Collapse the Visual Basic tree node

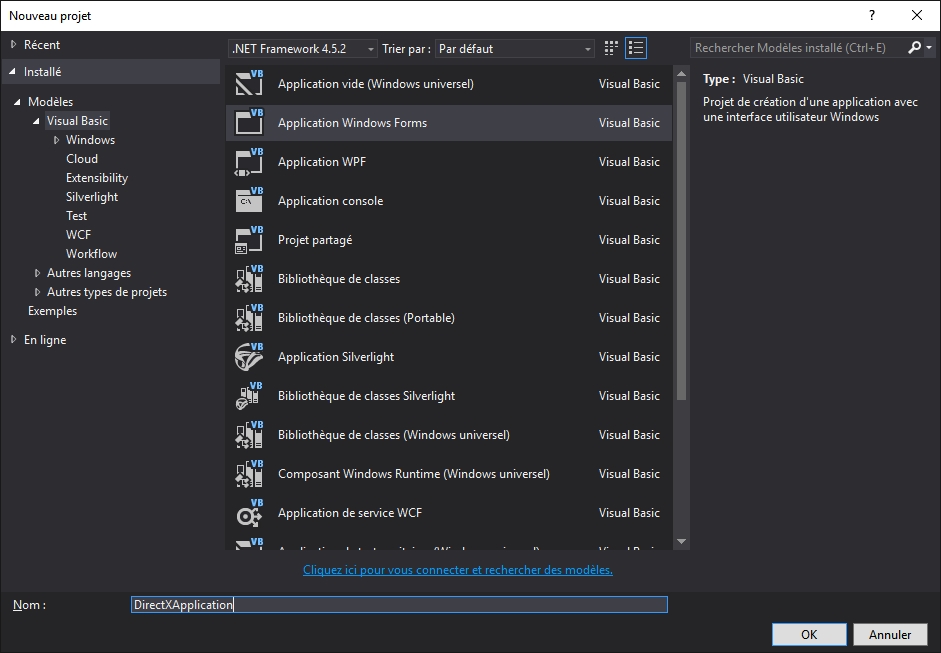pos(37,121)
